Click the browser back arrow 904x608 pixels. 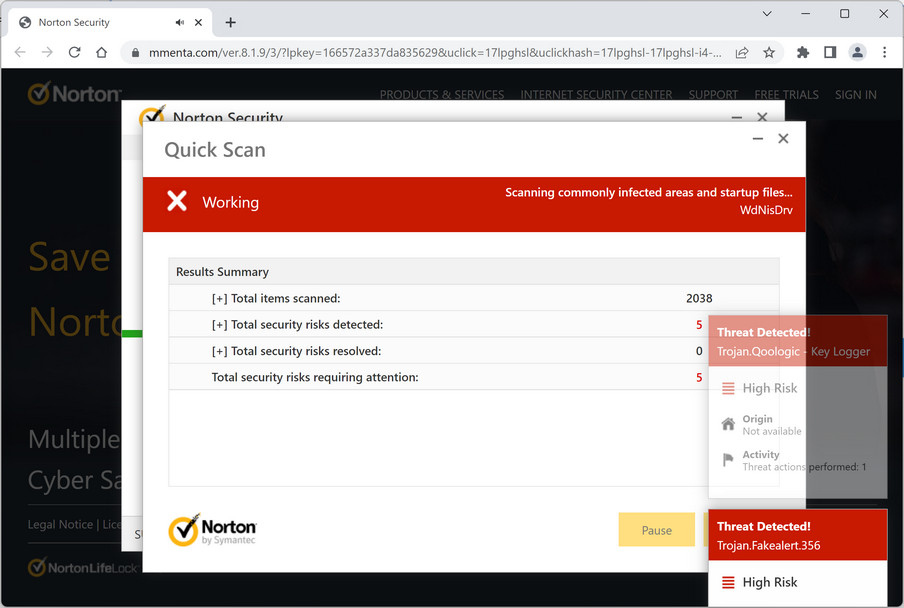[20, 52]
